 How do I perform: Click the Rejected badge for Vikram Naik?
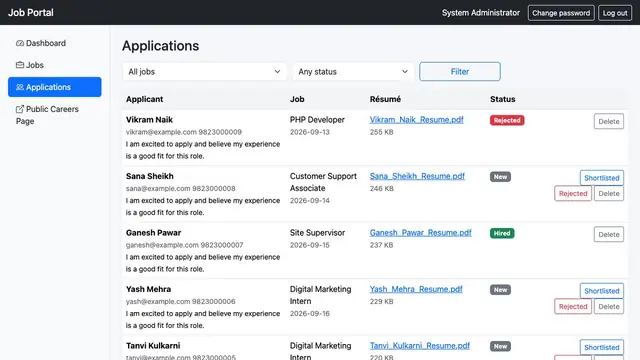(507, 120)
